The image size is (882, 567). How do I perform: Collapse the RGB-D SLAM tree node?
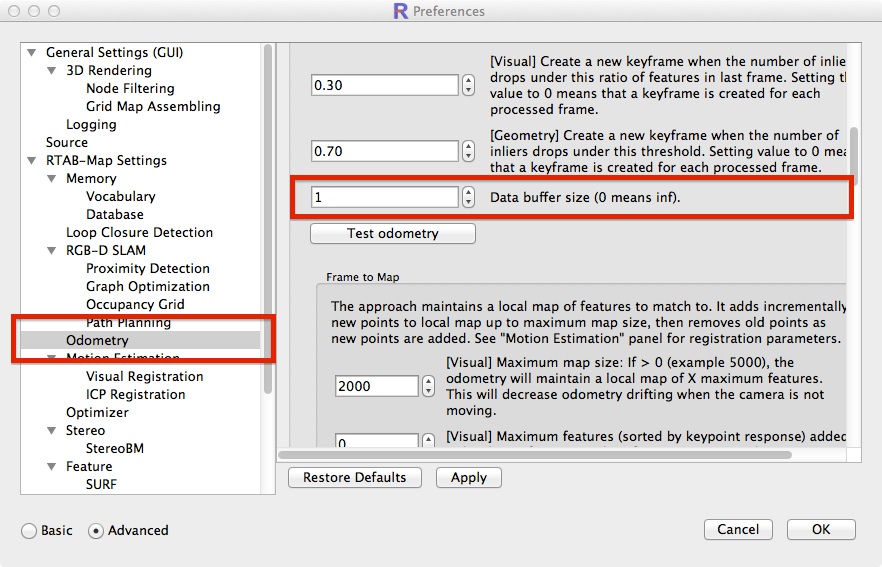pos(52,251)
